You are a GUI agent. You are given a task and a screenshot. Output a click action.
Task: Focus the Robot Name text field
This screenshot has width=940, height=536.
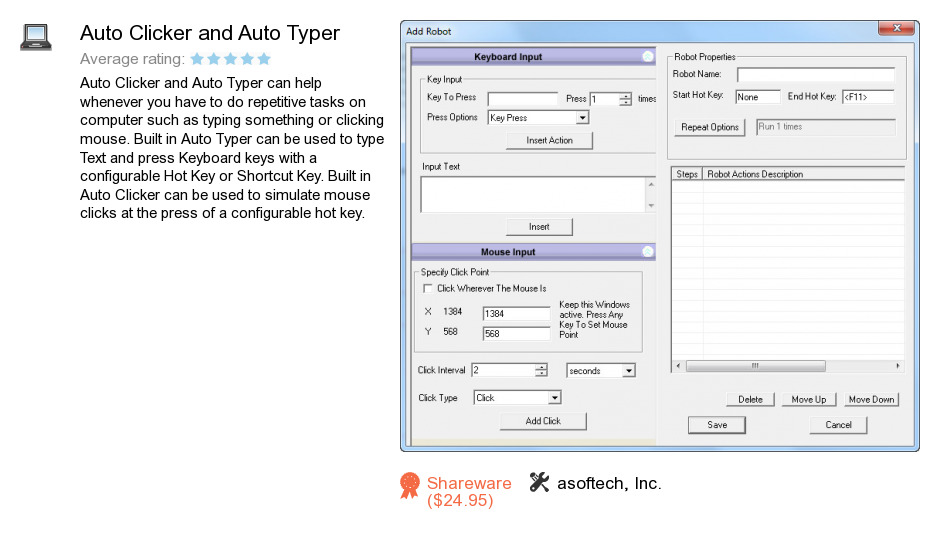click(x=815, y=74)
